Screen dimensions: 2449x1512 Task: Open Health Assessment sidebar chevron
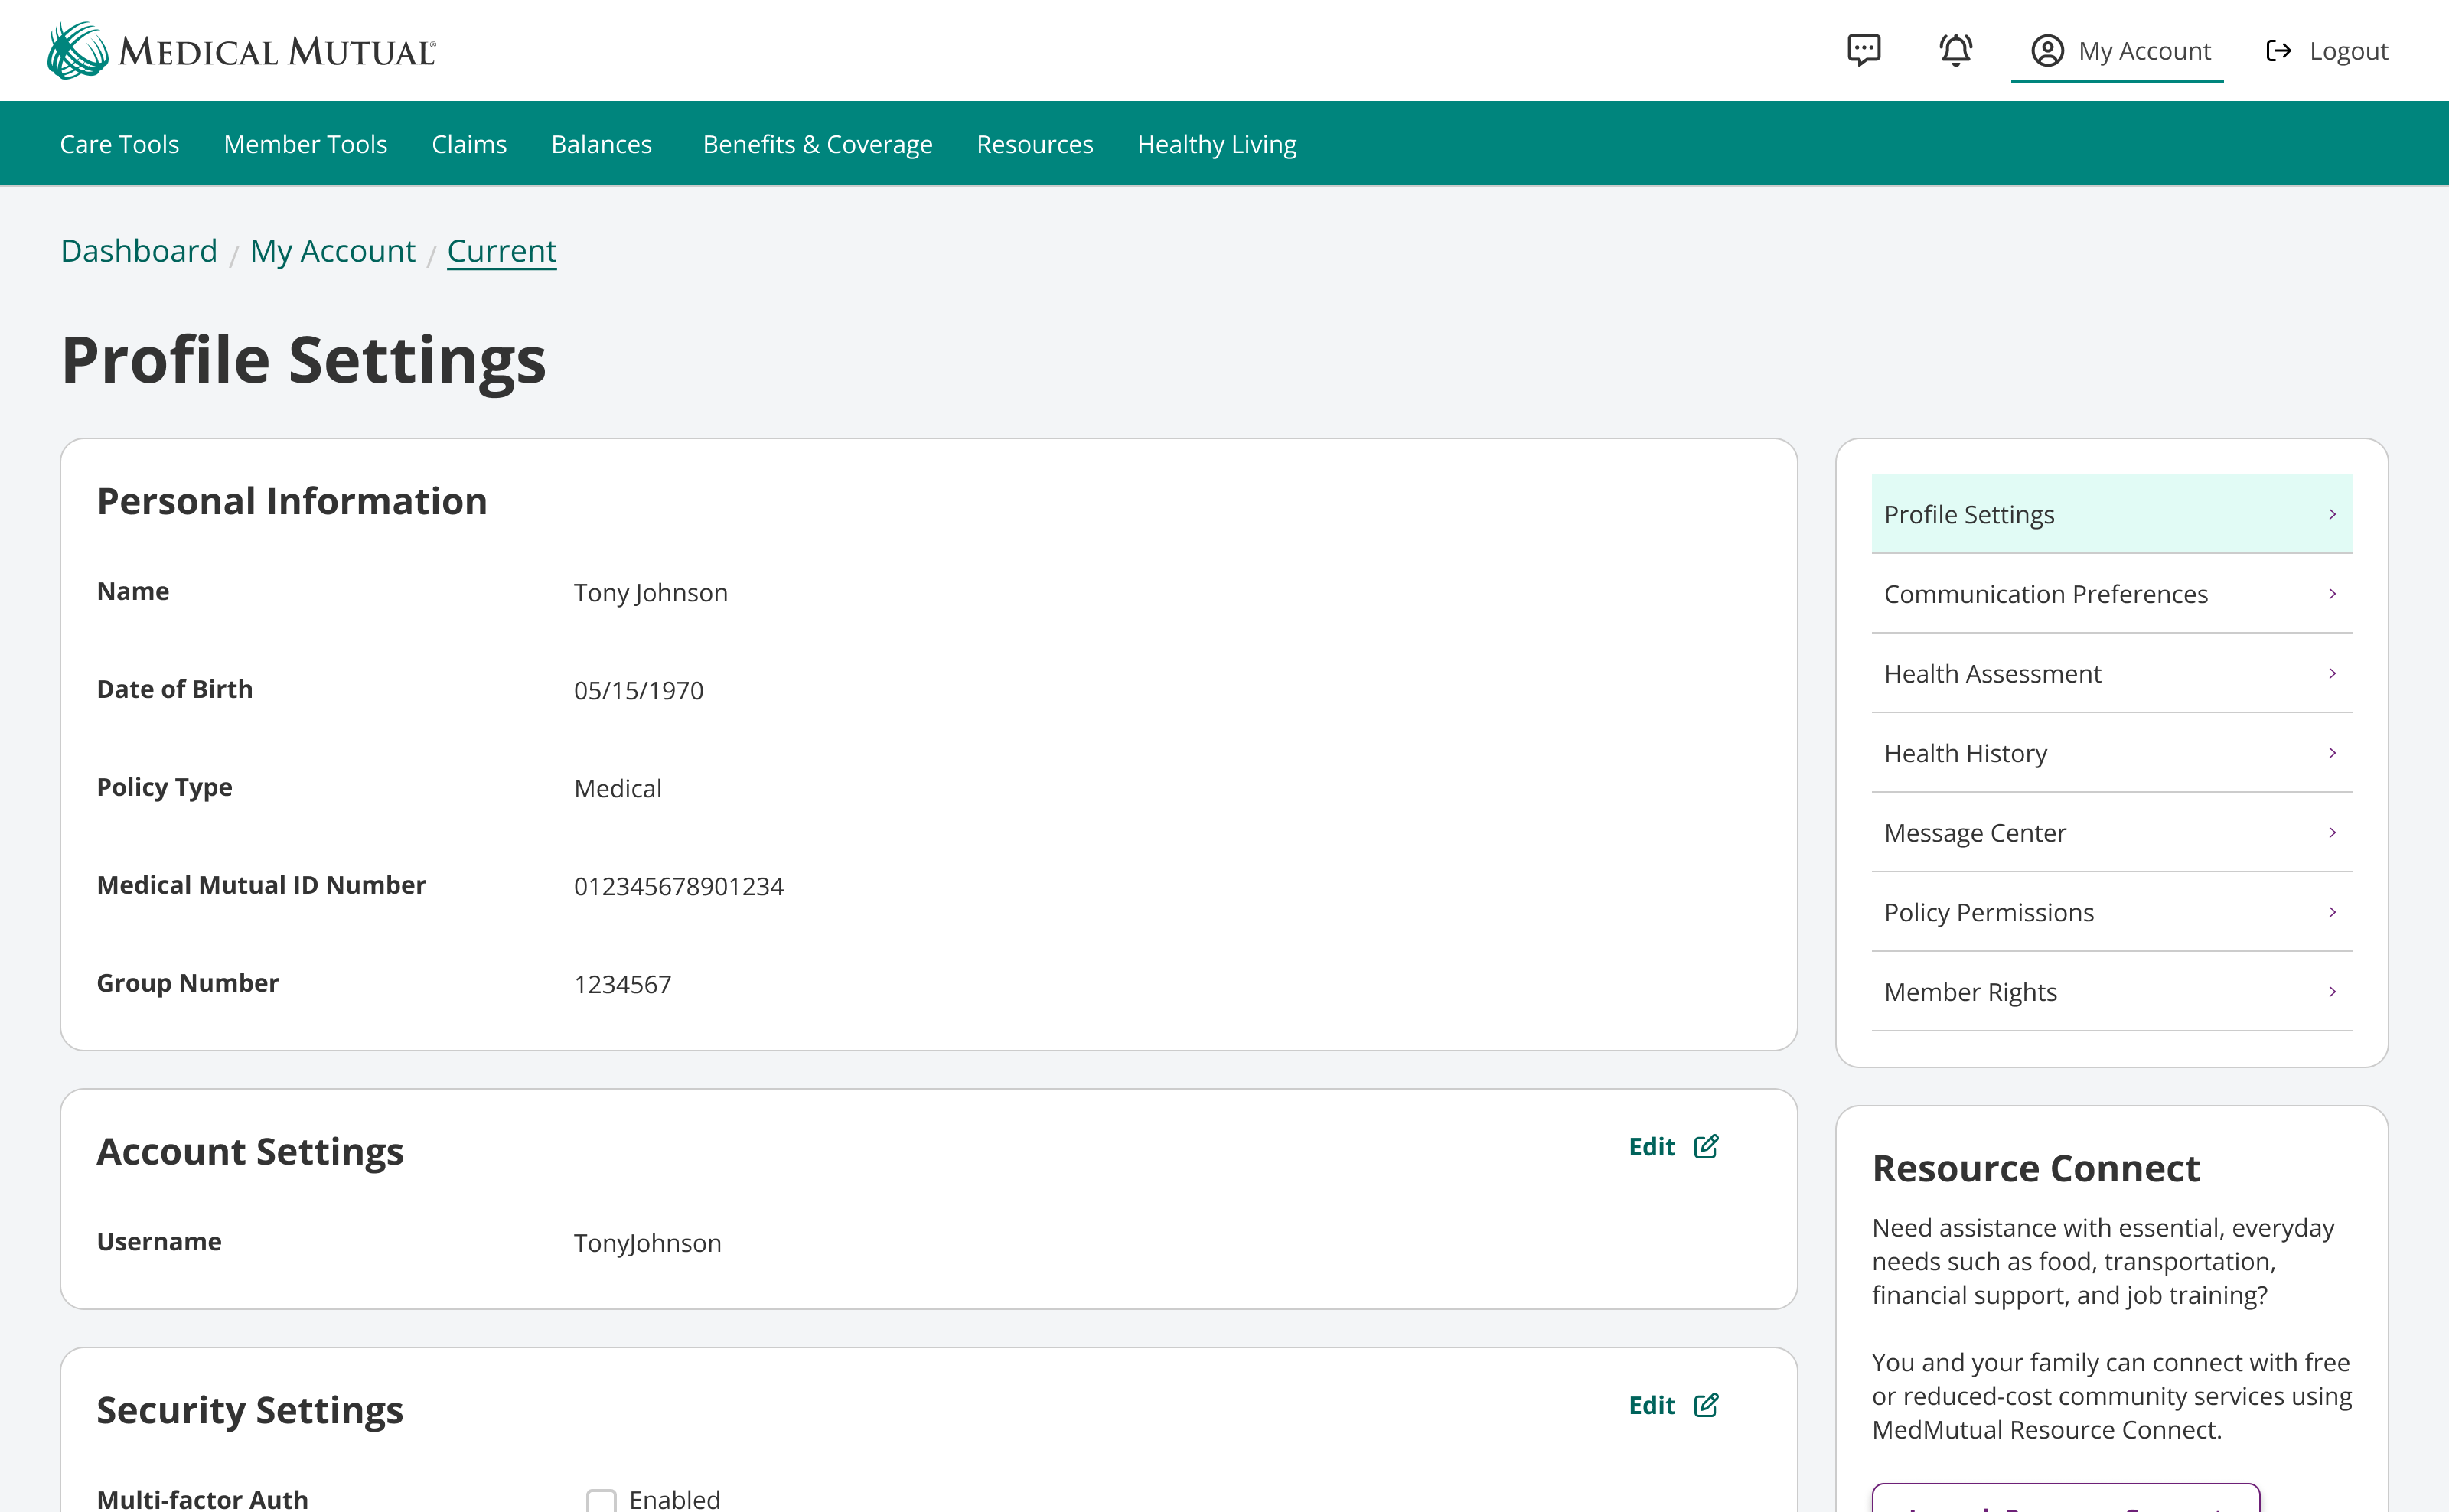coord(2332,674)
